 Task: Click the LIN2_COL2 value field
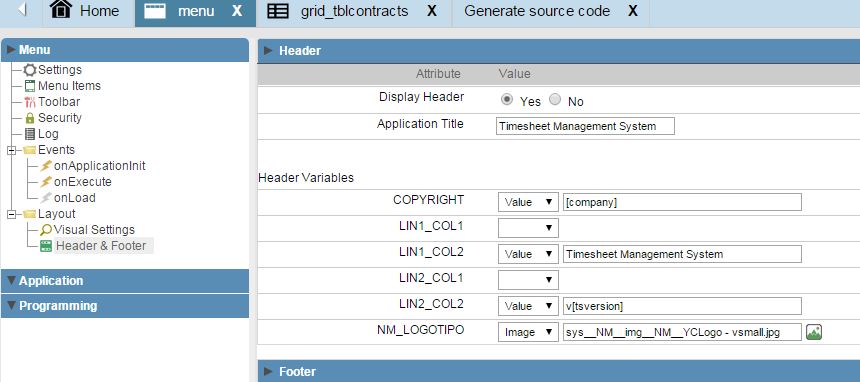[x=682, y=306]
